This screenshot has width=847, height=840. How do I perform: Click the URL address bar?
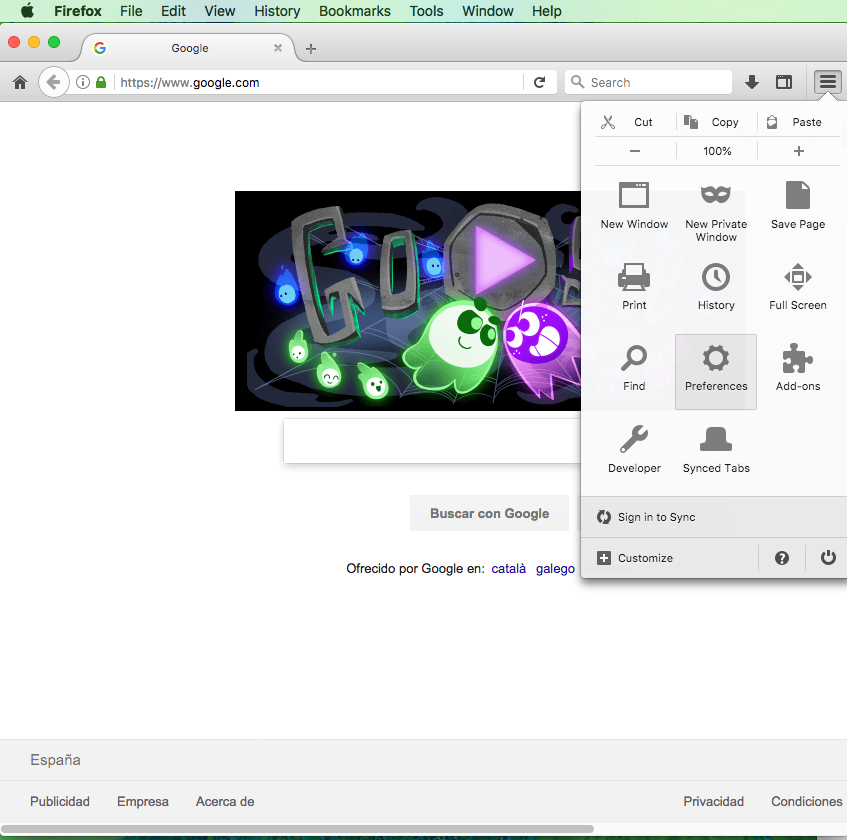click(x=319, y=82)
